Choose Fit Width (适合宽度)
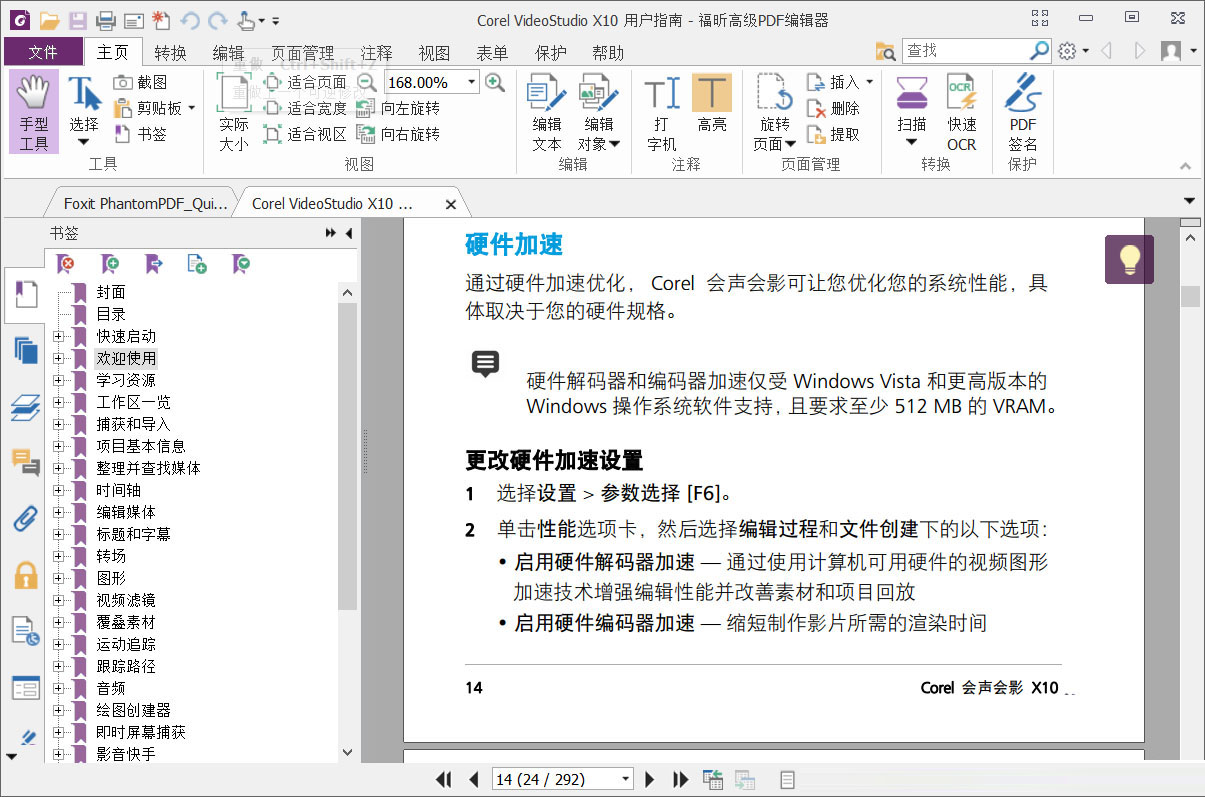This screenshot has height=797, width=1205. (x=305, y=108)
